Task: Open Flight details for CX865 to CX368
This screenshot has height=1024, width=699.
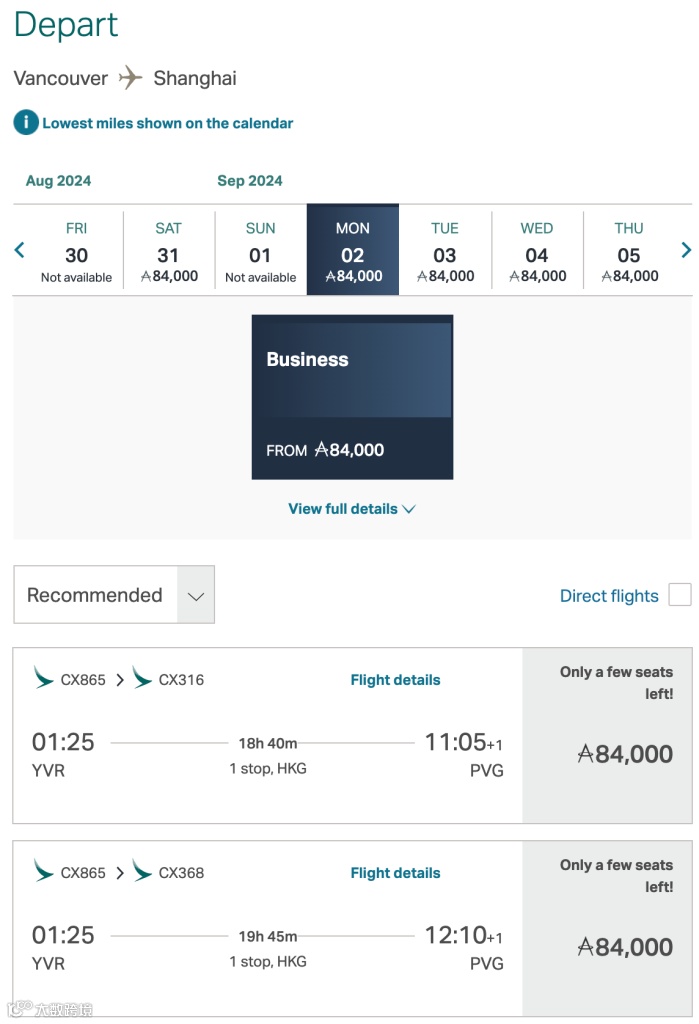Action: [395, 873]
